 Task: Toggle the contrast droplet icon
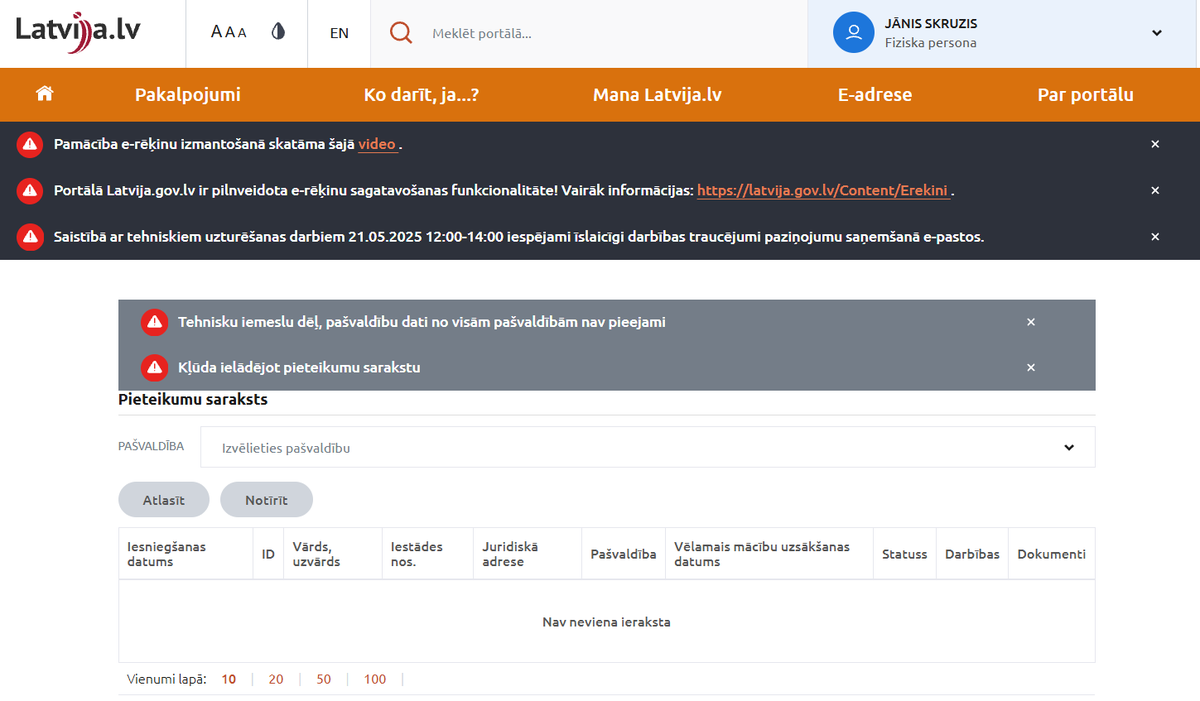point(279,32)
